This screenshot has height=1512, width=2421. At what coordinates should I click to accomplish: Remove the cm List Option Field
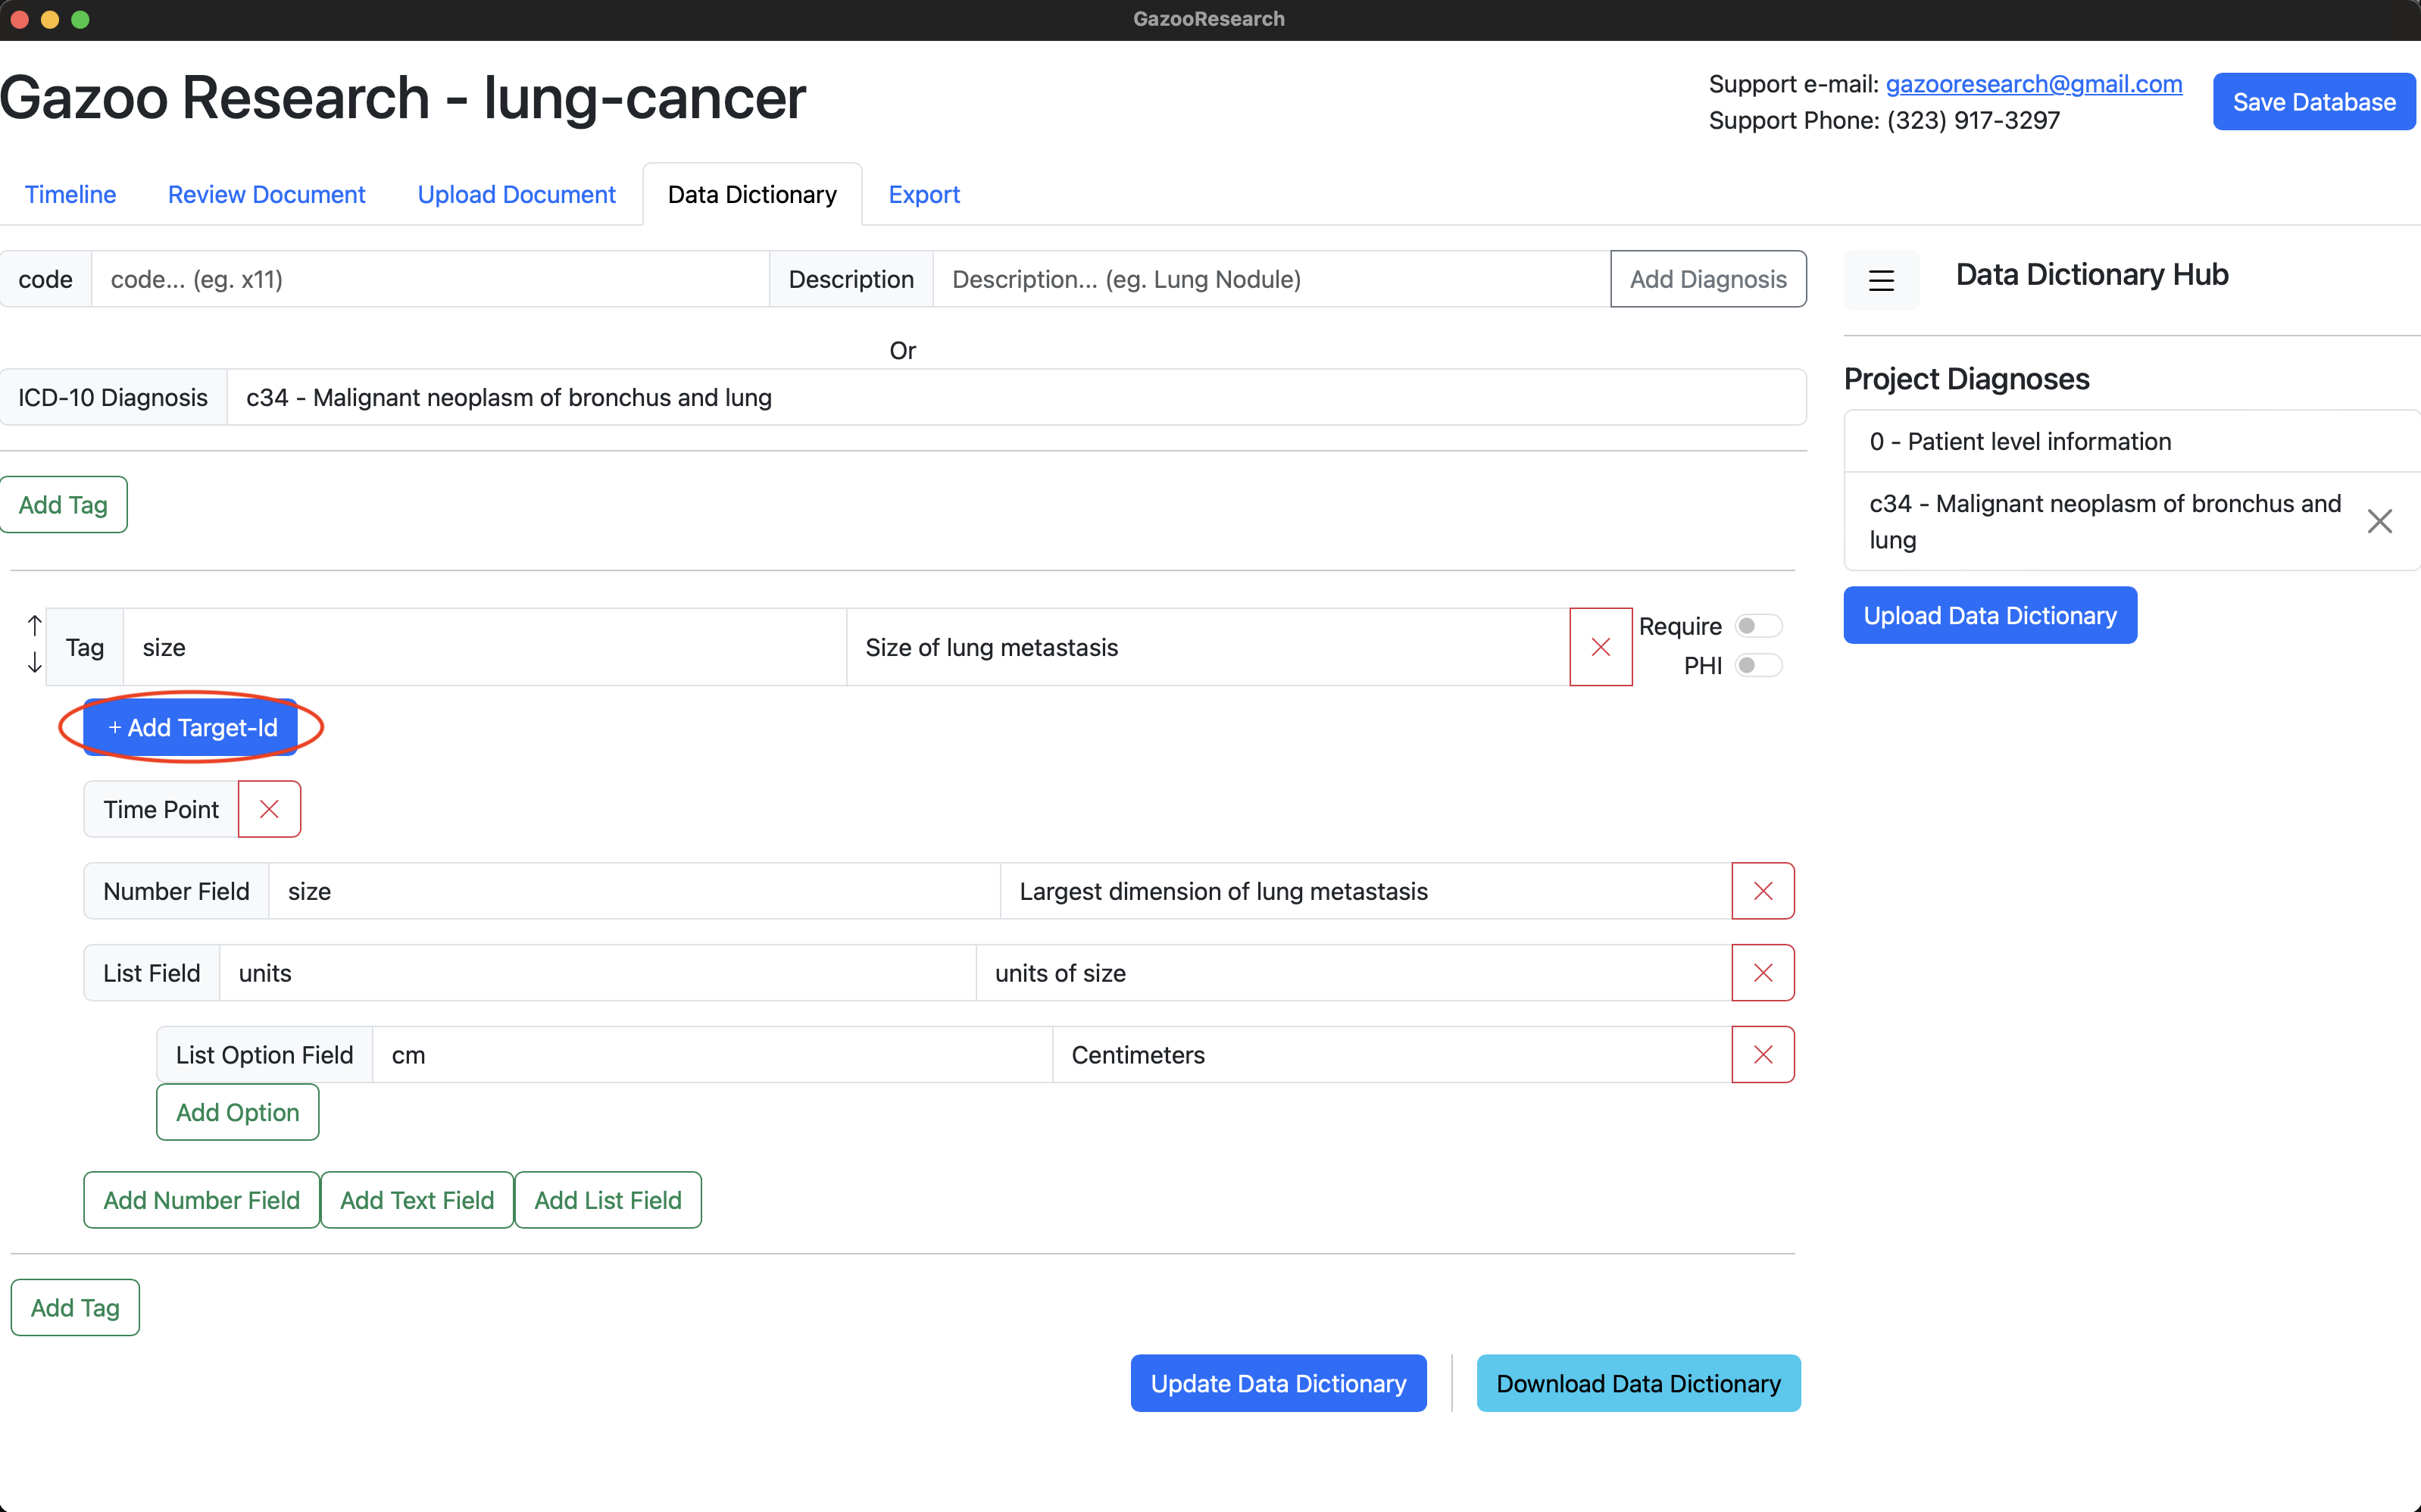click(1762, 1055)
